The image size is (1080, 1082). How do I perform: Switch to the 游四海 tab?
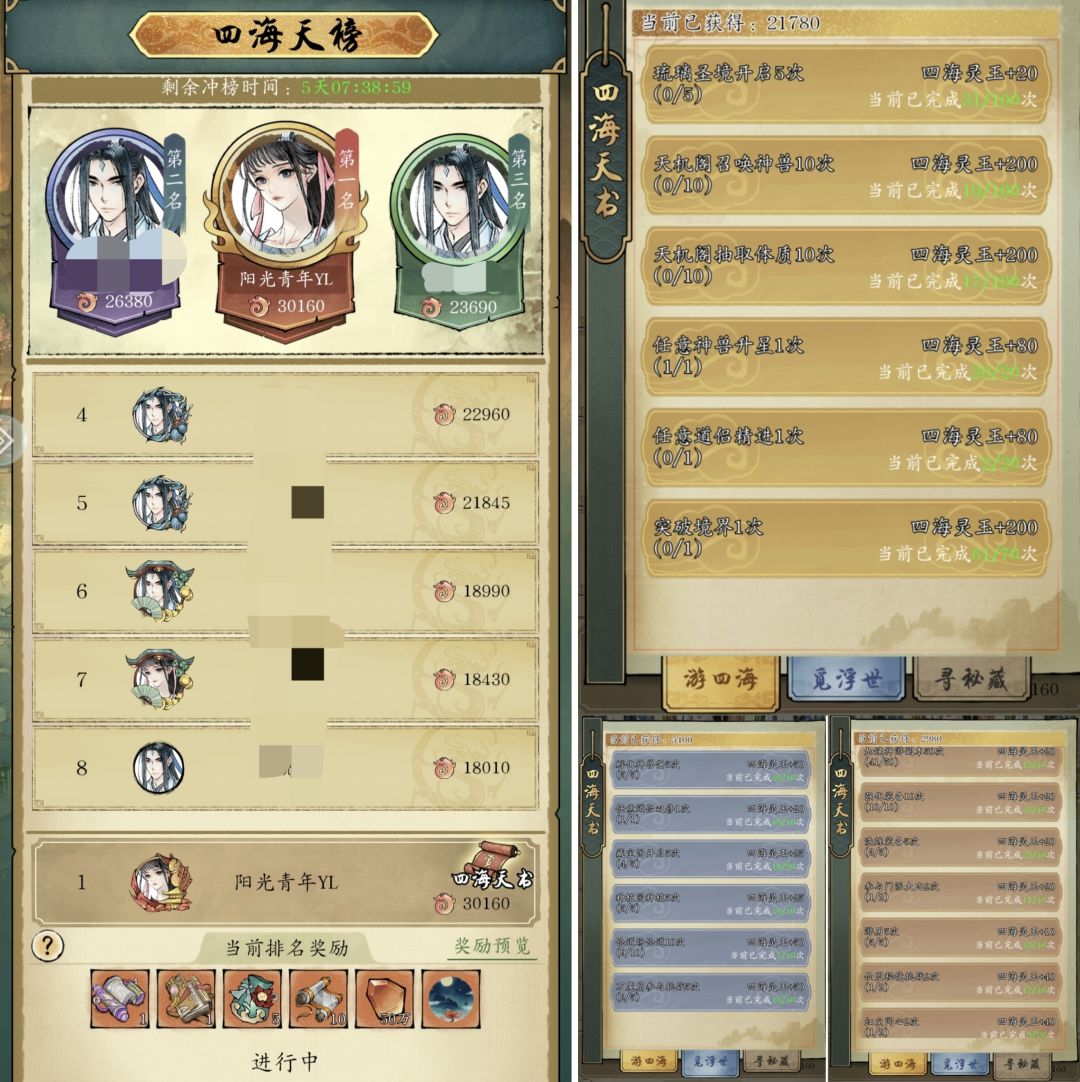(720, 680)
